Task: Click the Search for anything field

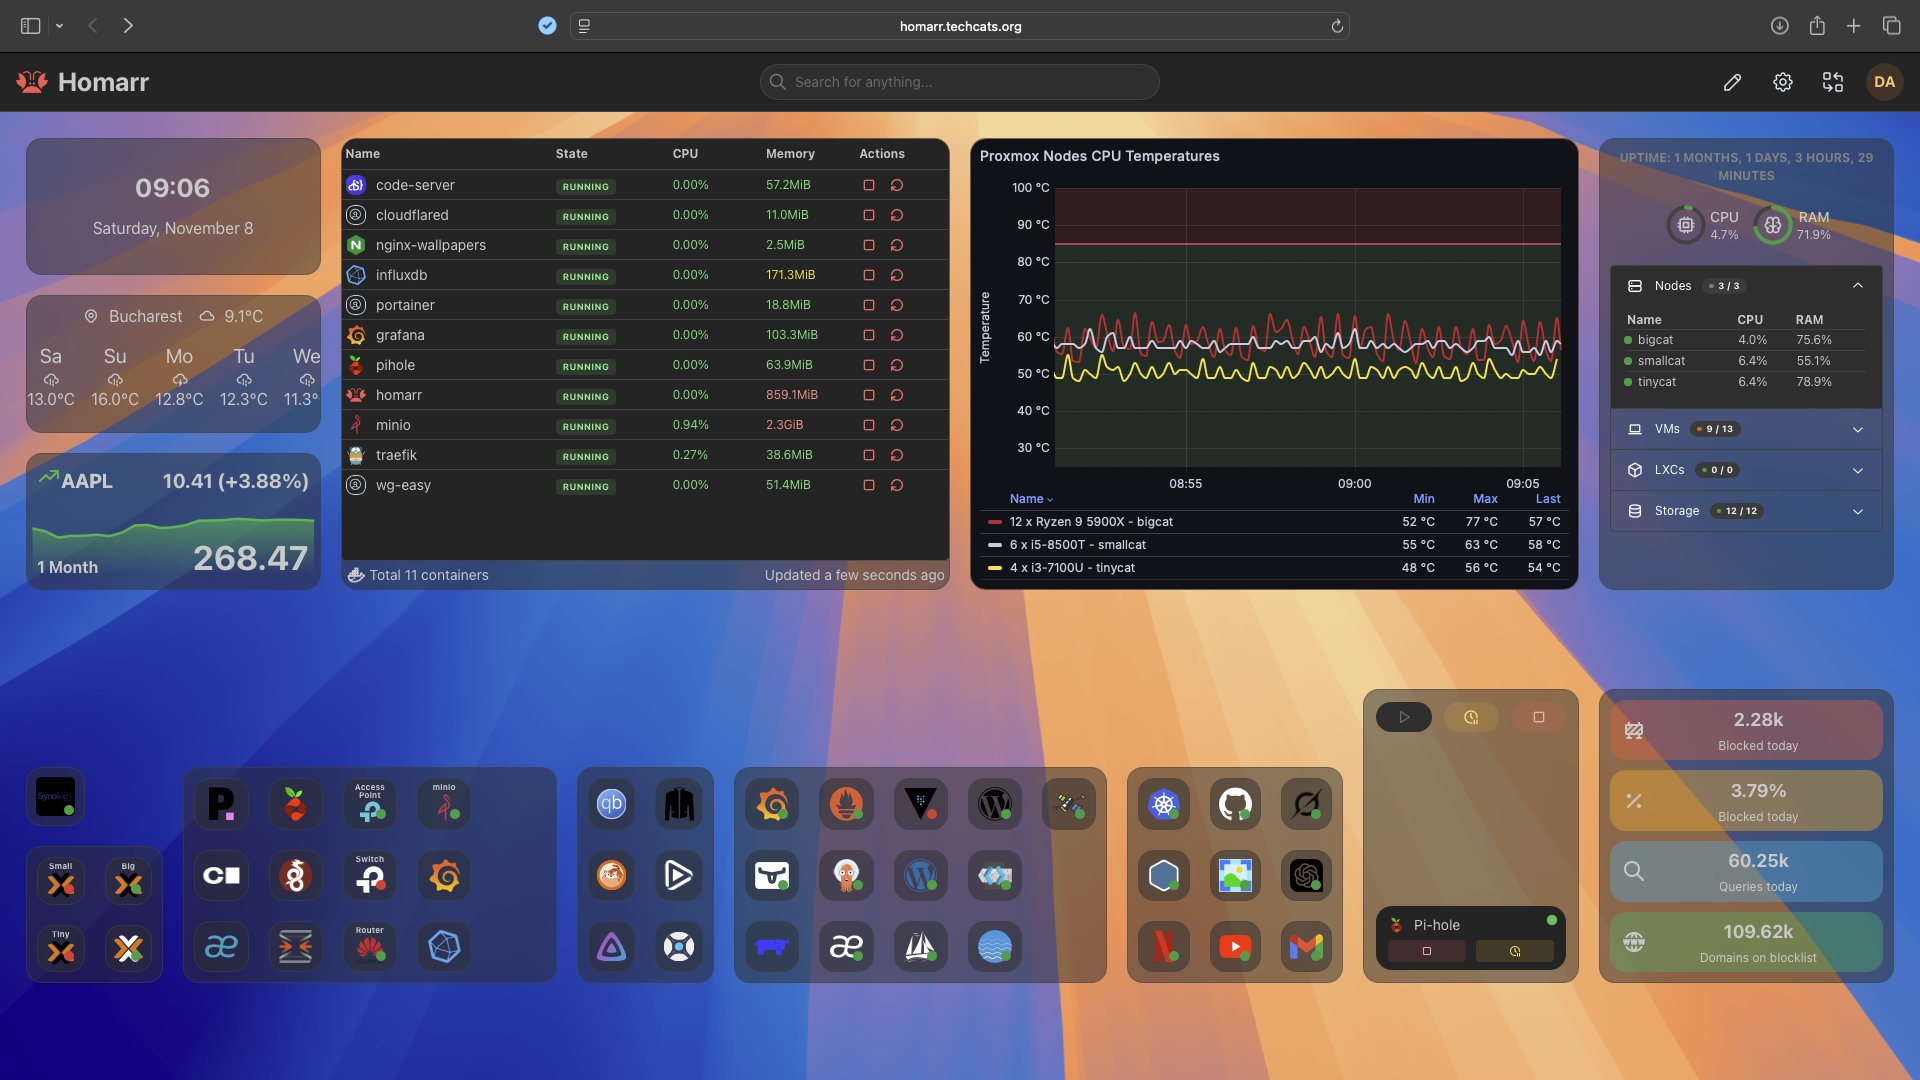Action: tap(958, 82)
